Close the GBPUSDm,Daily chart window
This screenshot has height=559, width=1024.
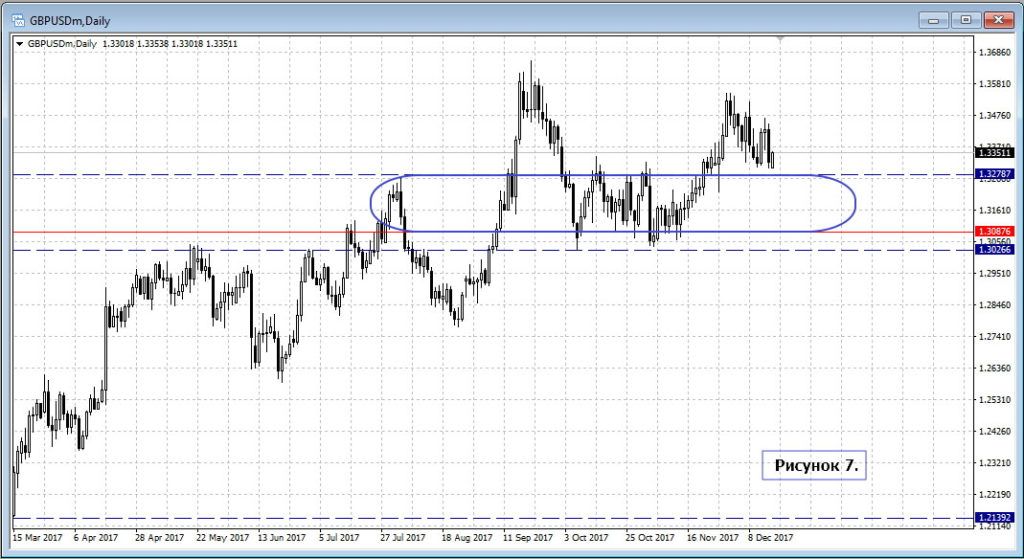(995, 18)
